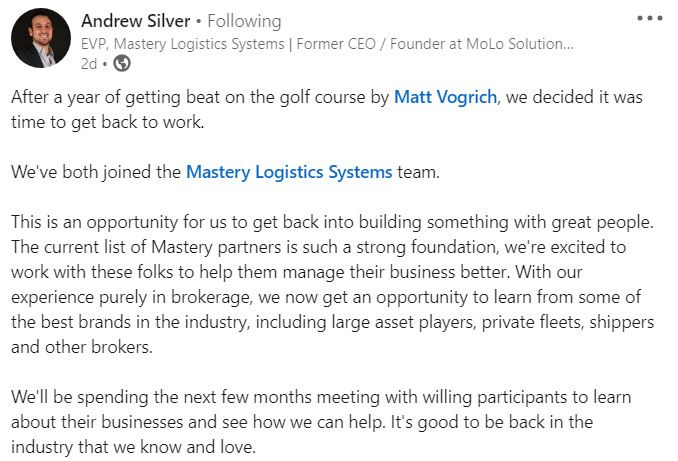Open Andrew Silver's profile photo
This screenshot has height=461, width=678.
pos(41,38)
